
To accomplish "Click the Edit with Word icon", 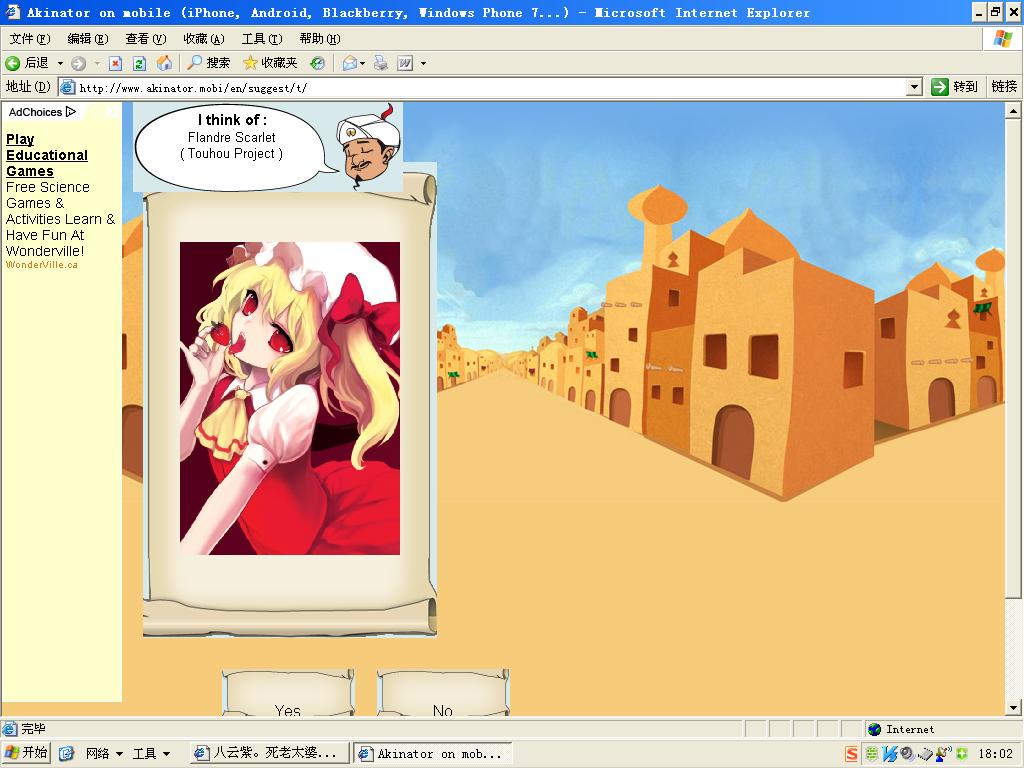I will (405, 63).
